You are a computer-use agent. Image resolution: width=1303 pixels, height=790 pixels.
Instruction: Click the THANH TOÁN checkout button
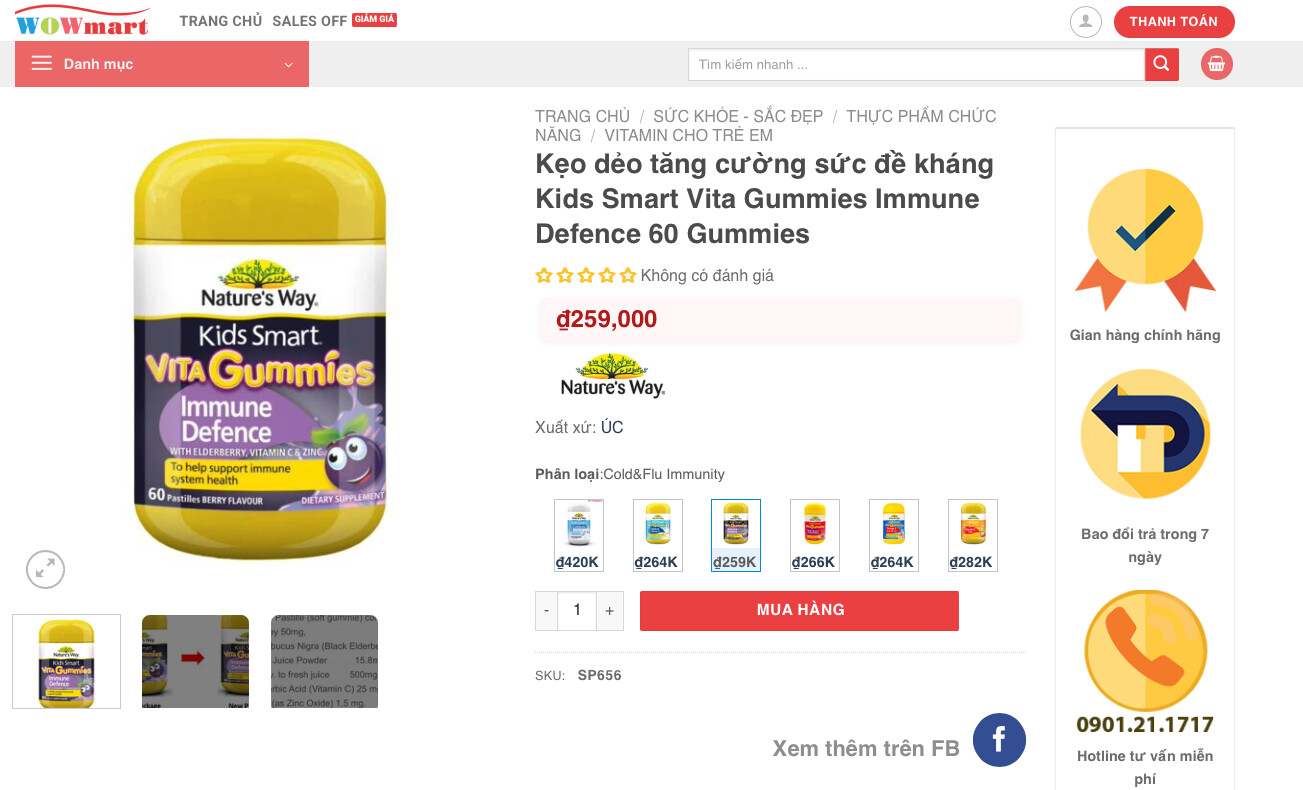coord(1174,22)
